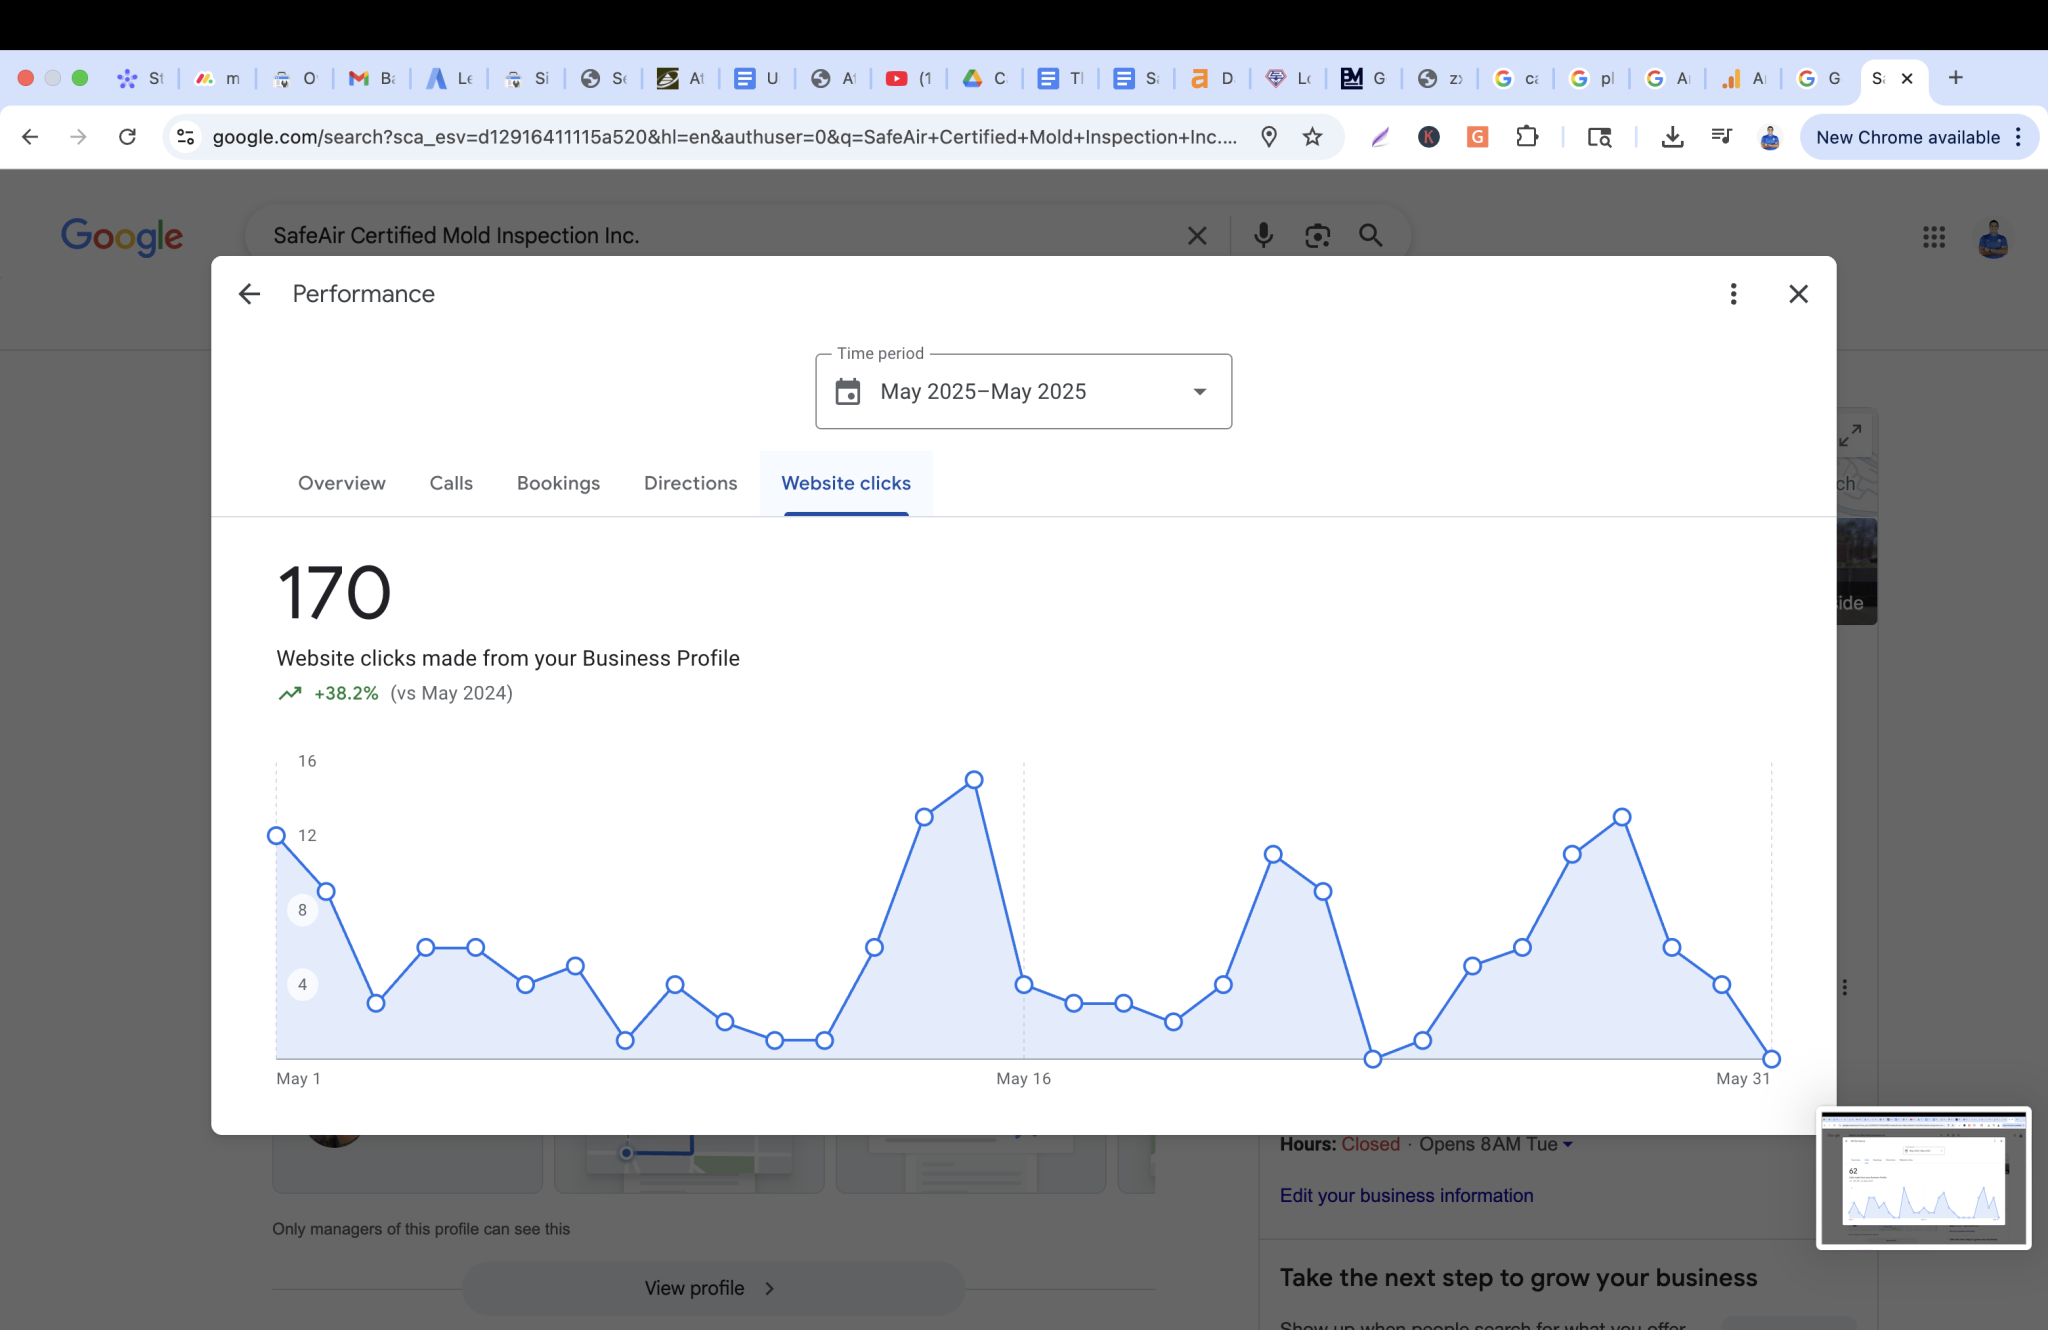
Task: Click the Search by image camera icon
Action: point(1317,235)
